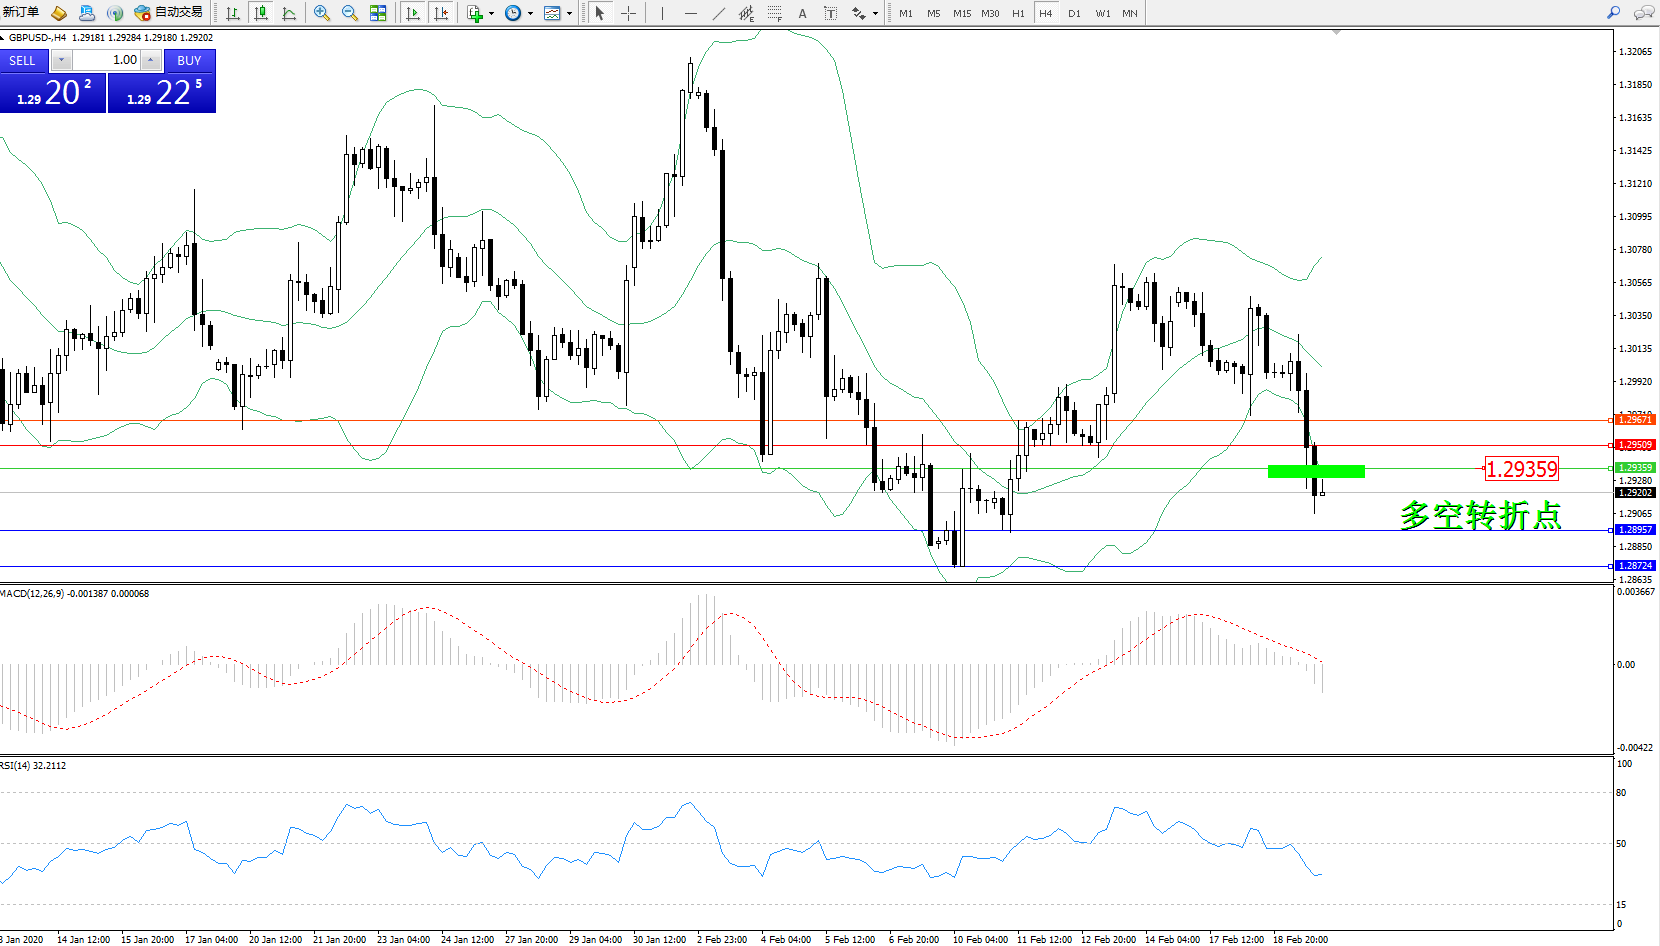The height and width of the screenshot is (946, 1660).
Task: Expand the periodicity clock dropdown arrow
Action: point(530,14)
